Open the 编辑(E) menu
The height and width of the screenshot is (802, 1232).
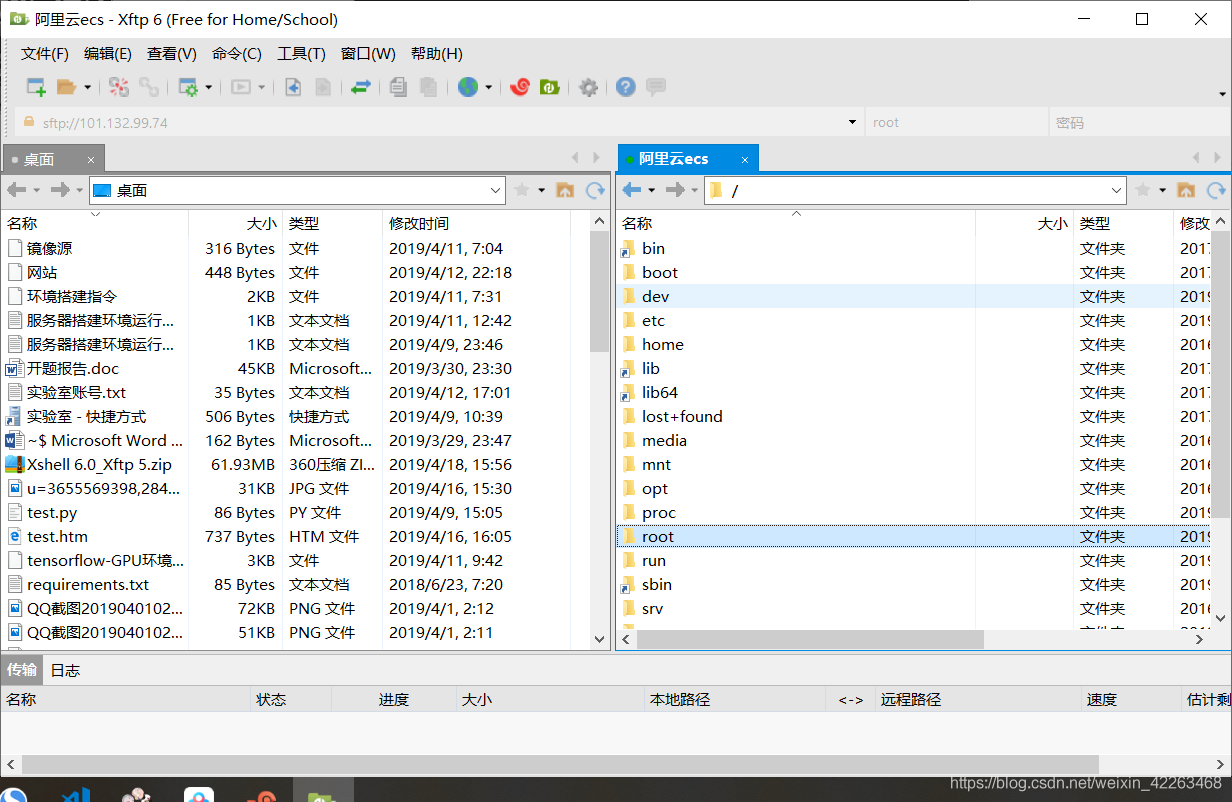108,54
